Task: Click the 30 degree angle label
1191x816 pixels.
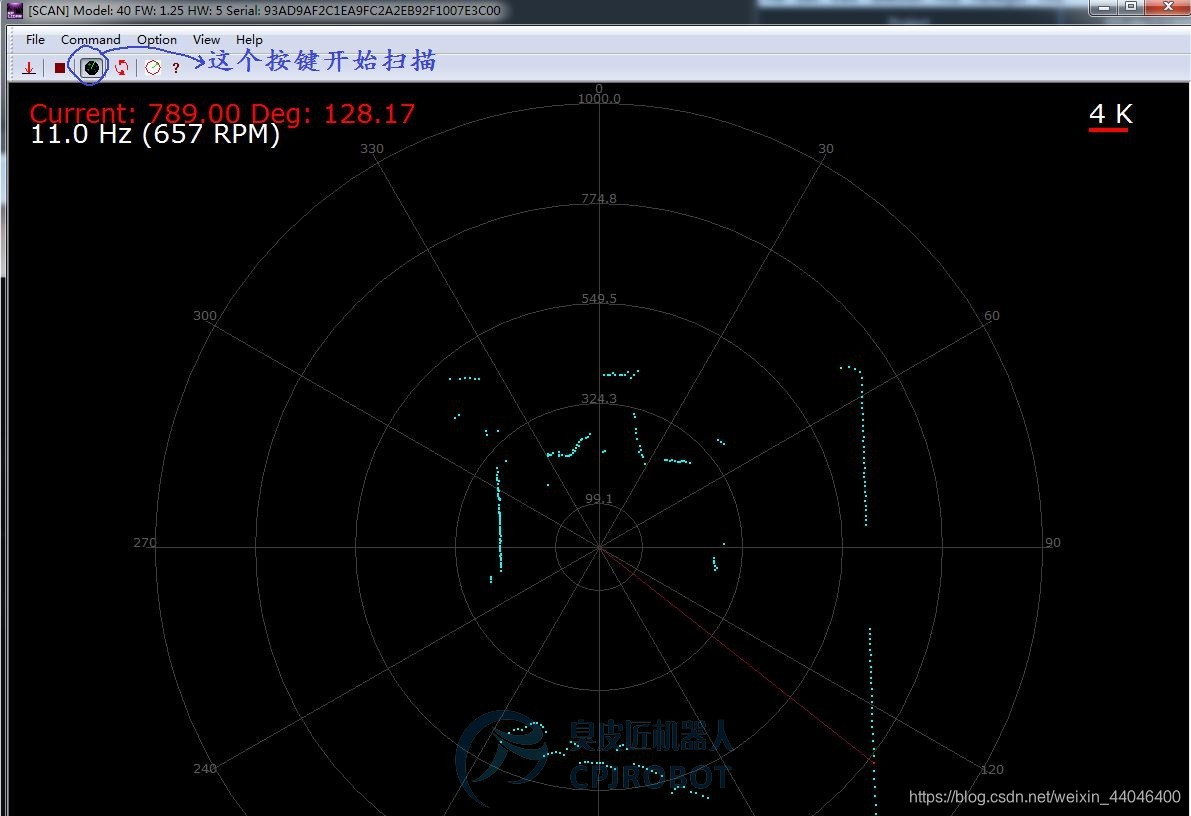Action: 826,149
